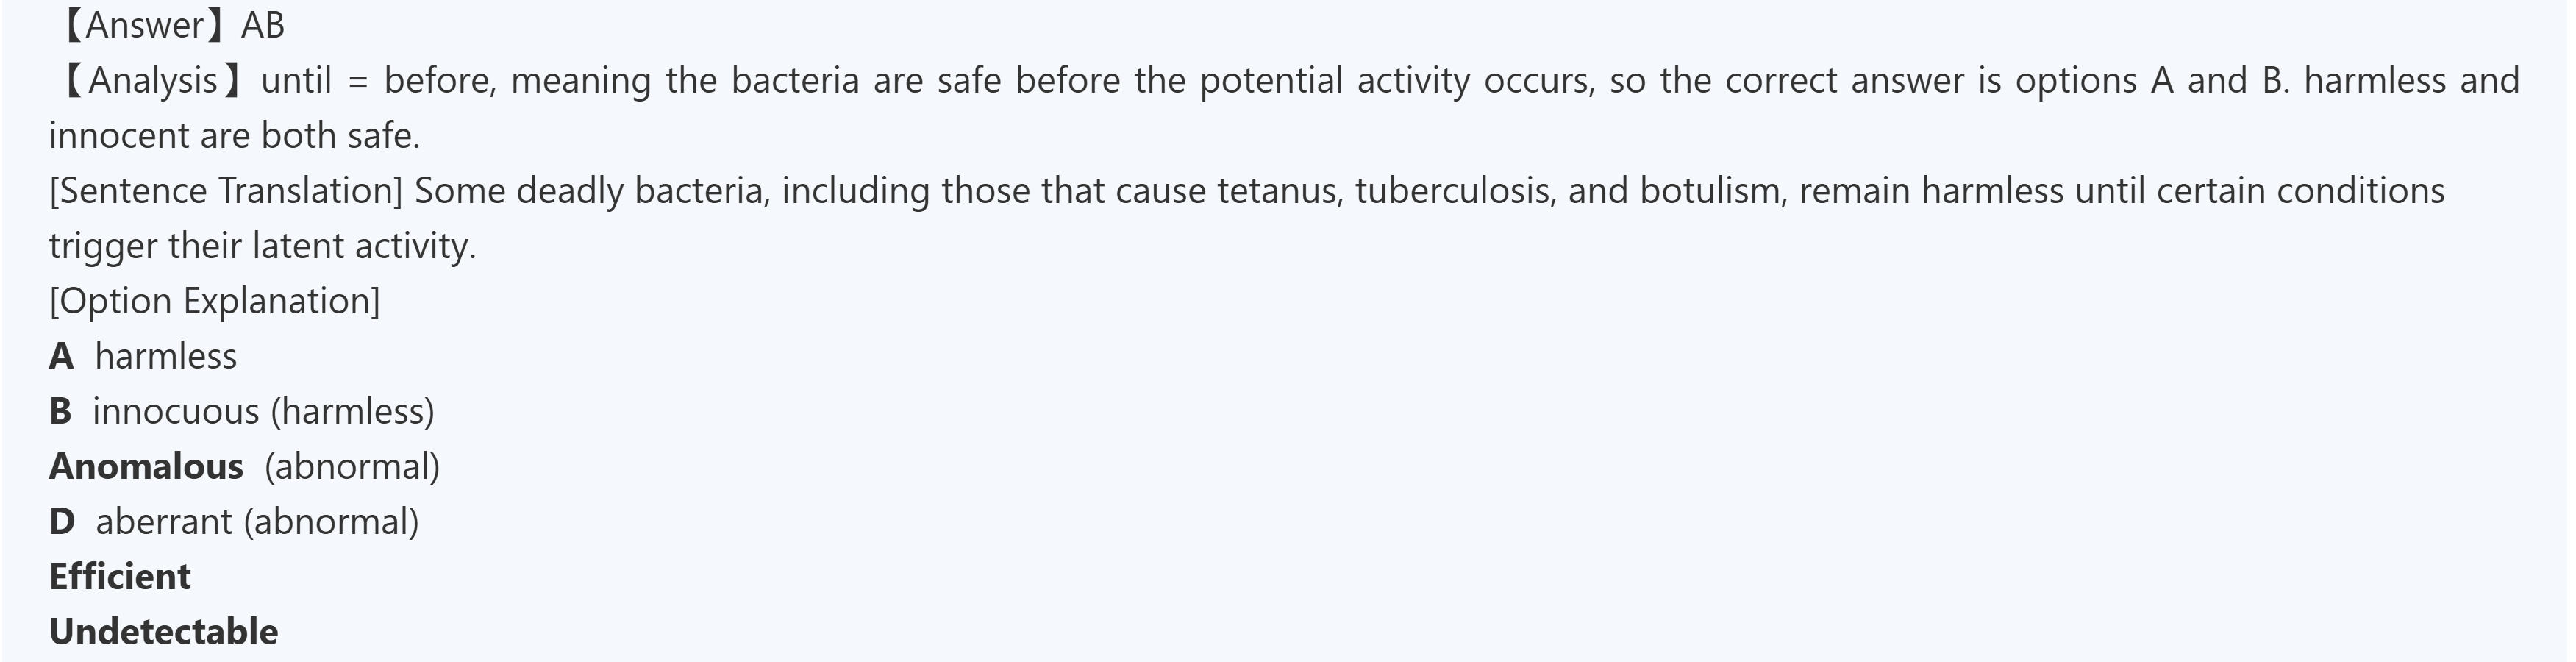Click the 【Analysis】 heading

pos(150,80)
